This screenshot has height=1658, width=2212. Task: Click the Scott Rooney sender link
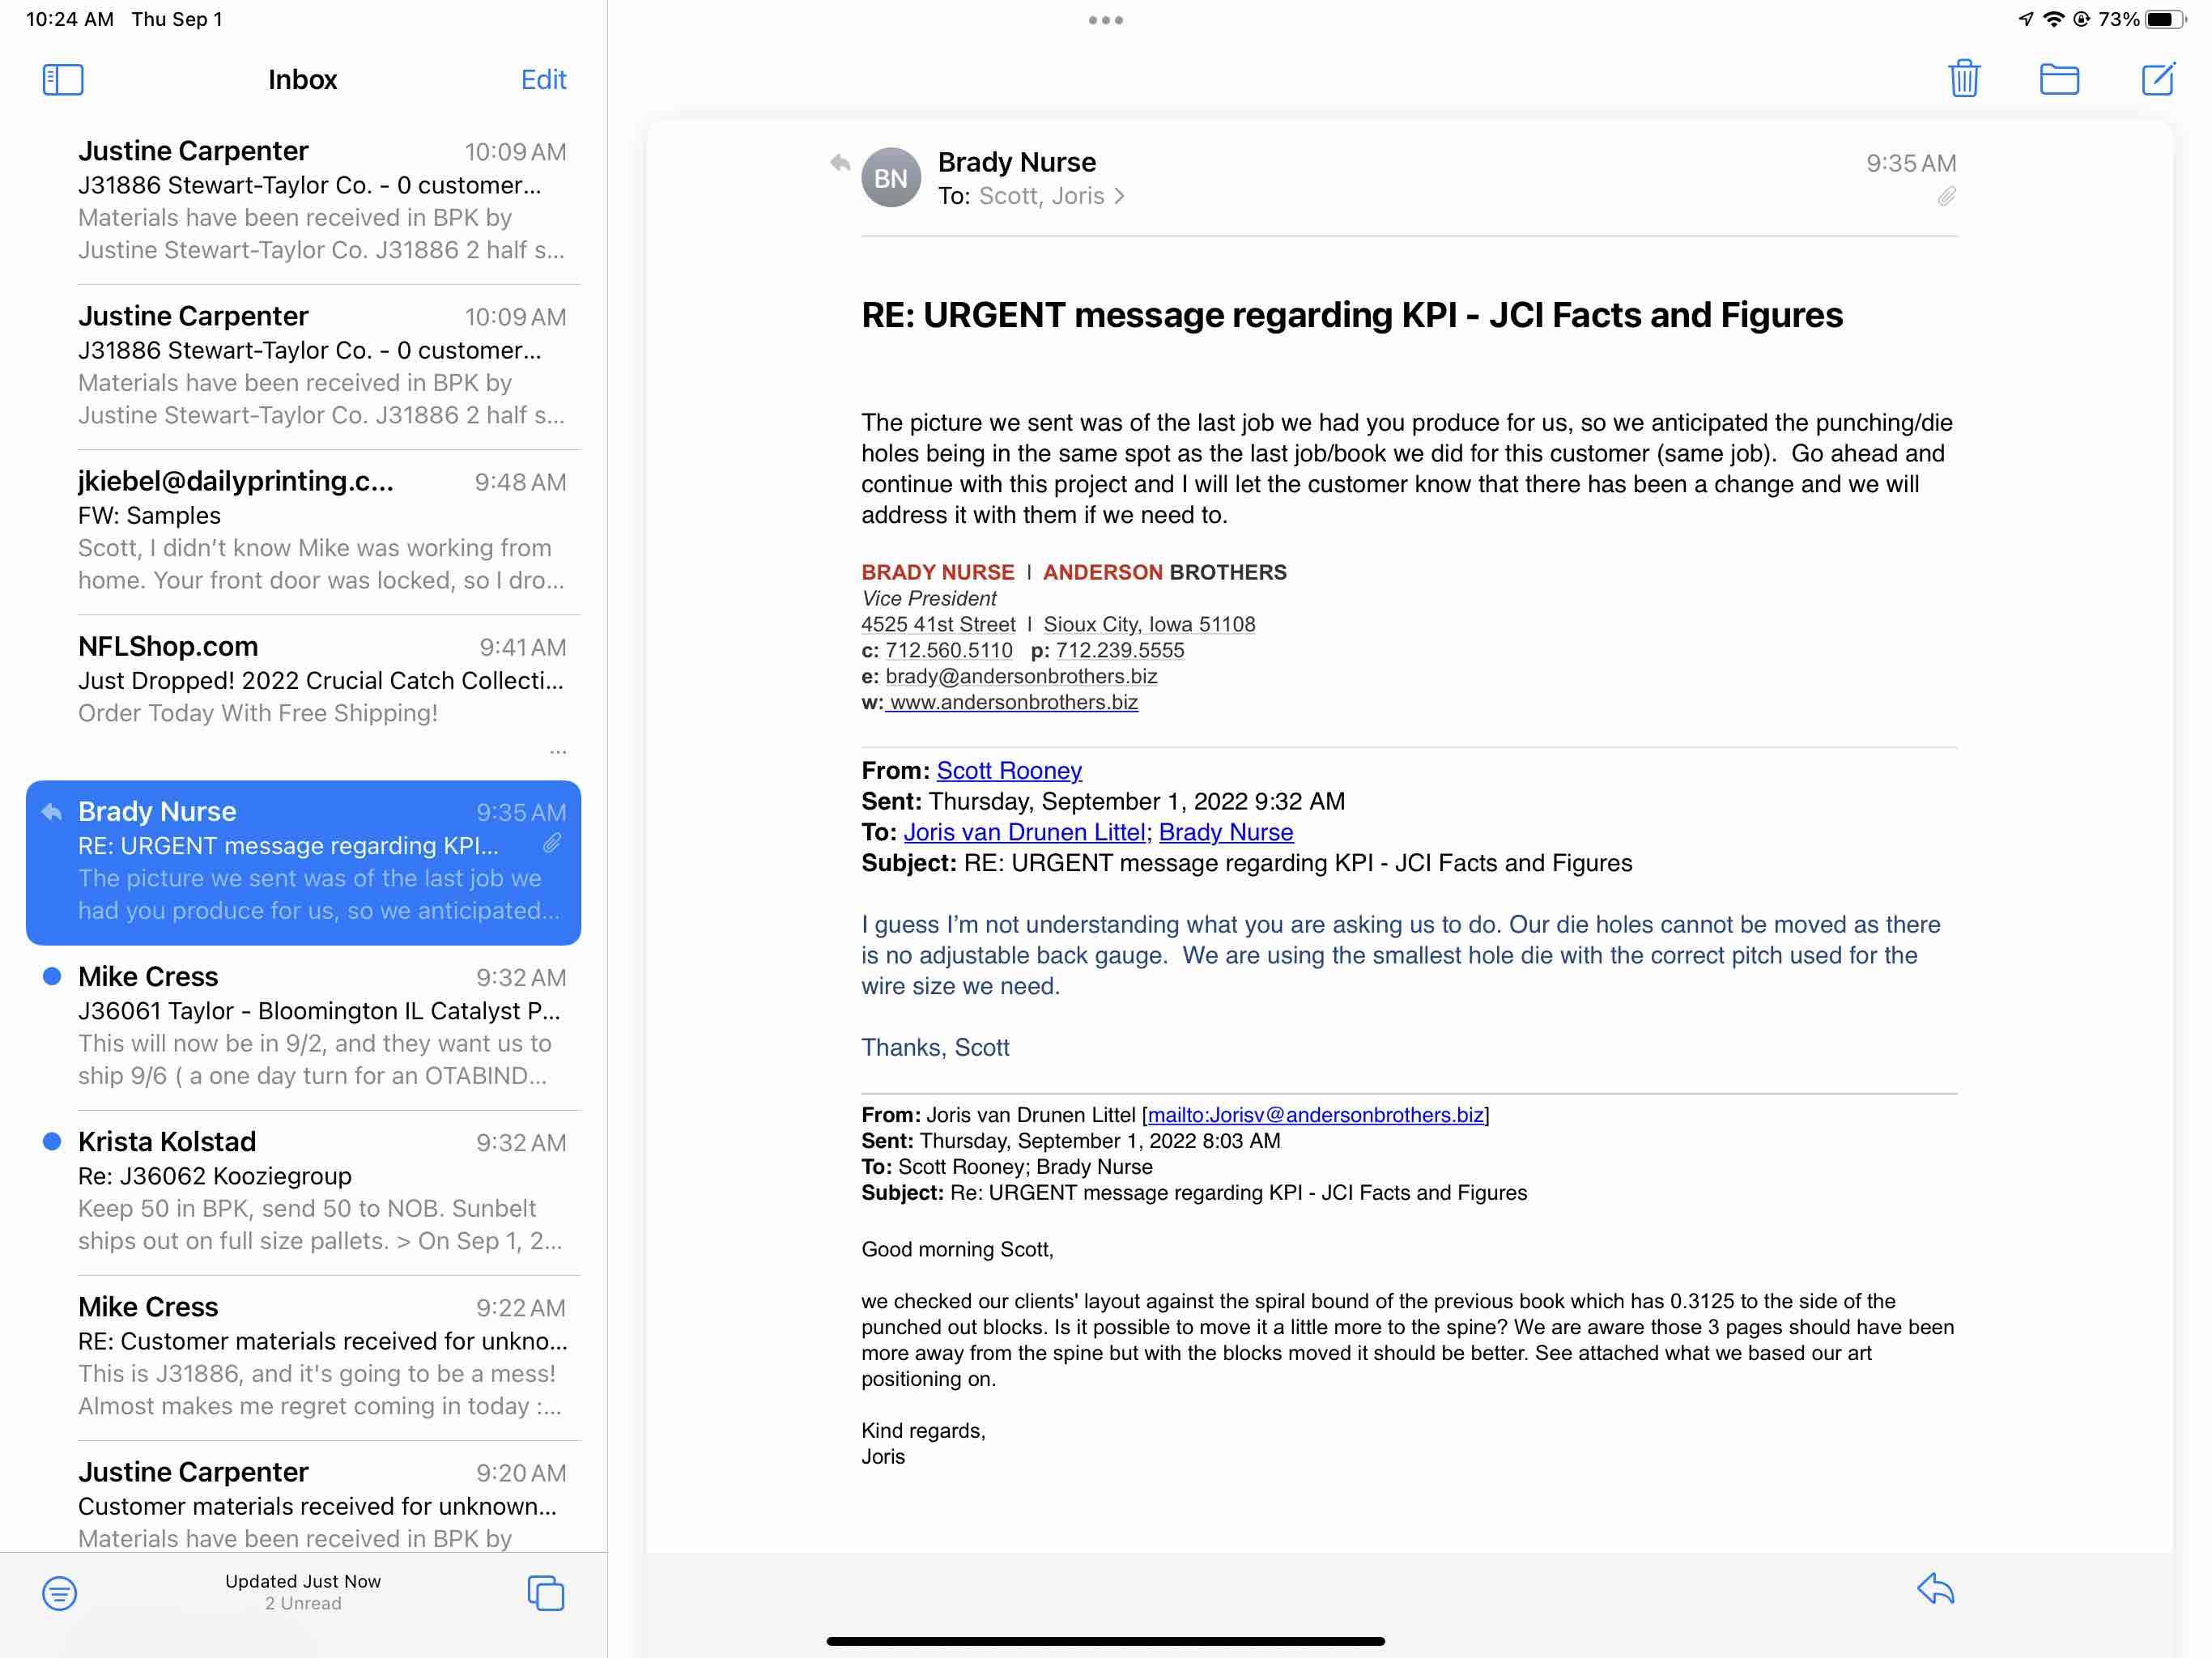(1008, 770)
